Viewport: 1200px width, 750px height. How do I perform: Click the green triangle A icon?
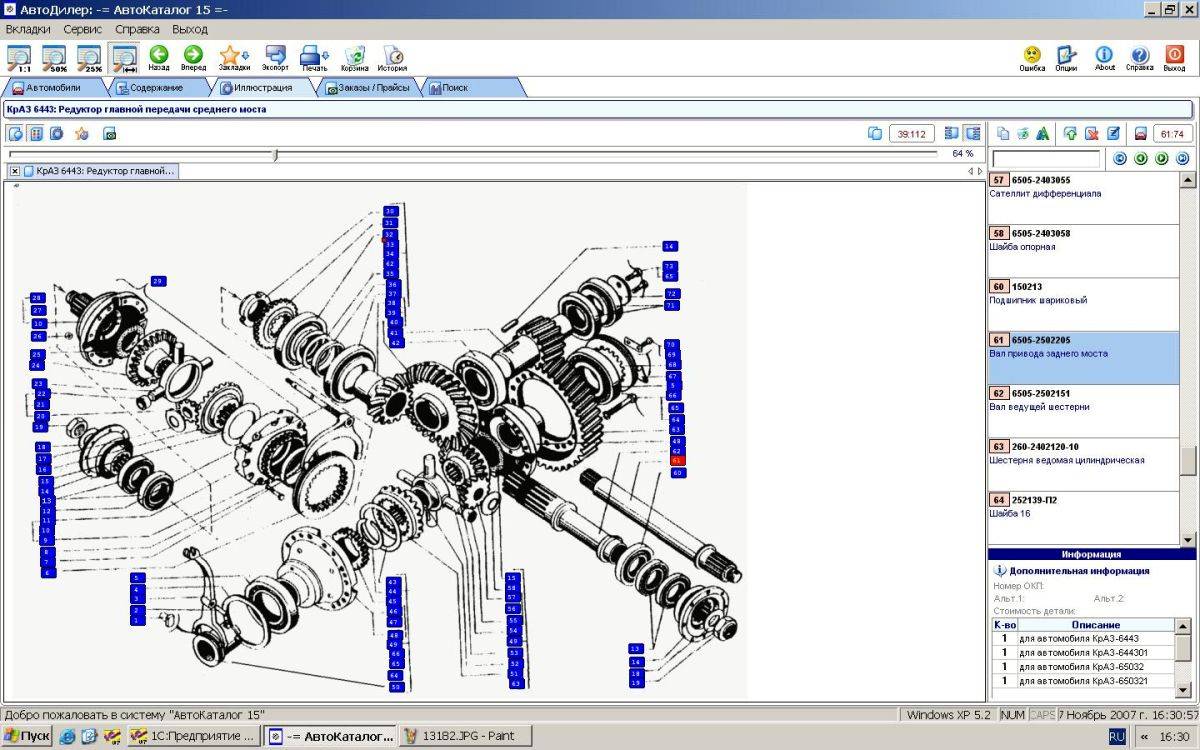click(1042, 133)
